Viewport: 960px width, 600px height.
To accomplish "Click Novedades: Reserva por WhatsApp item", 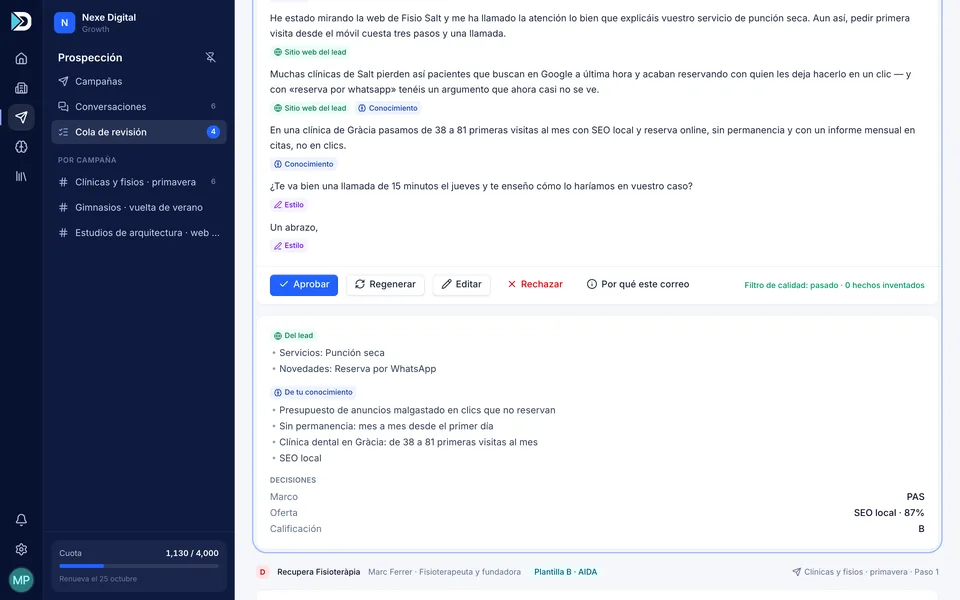I will (358, 369).
